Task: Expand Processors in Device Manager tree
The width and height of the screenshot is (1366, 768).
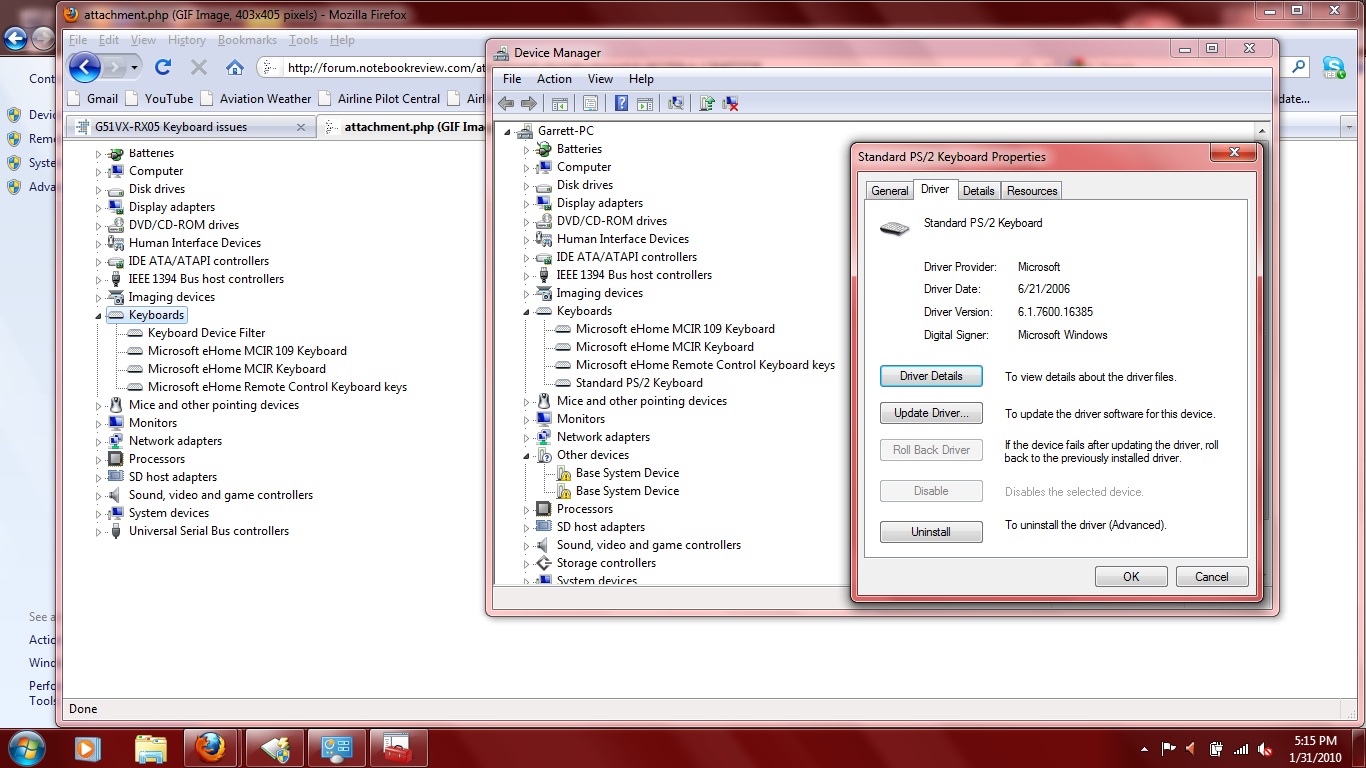Action: coord(527,509)
